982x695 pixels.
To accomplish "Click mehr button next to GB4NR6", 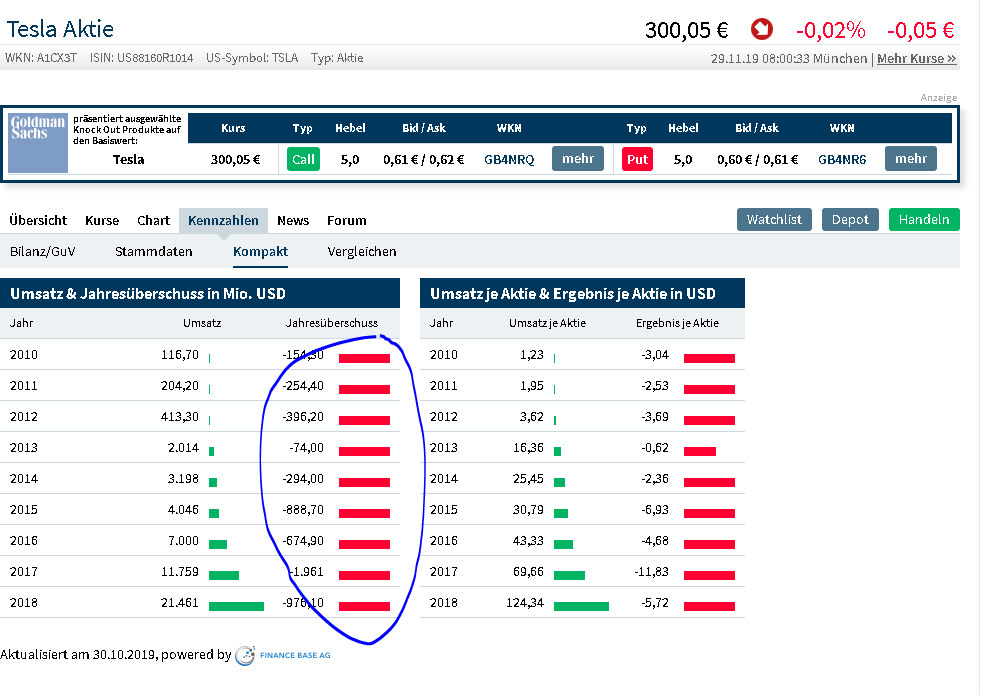I will pos(911,158).
